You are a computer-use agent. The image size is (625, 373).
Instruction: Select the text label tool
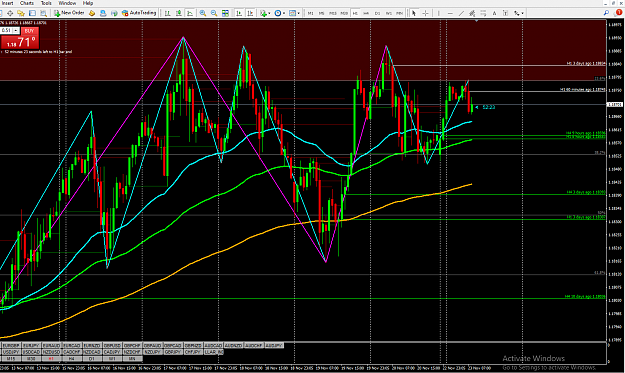pos(505,13)
